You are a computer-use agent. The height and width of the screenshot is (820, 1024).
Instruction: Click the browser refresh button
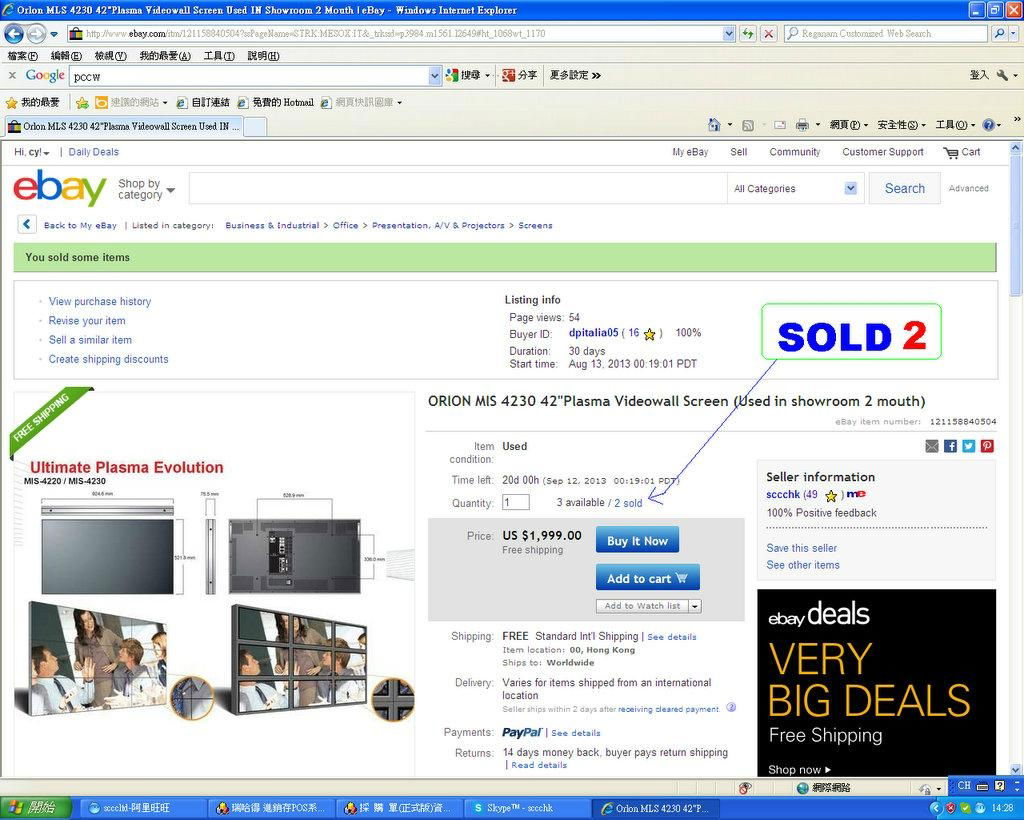[x=747, y=34]
